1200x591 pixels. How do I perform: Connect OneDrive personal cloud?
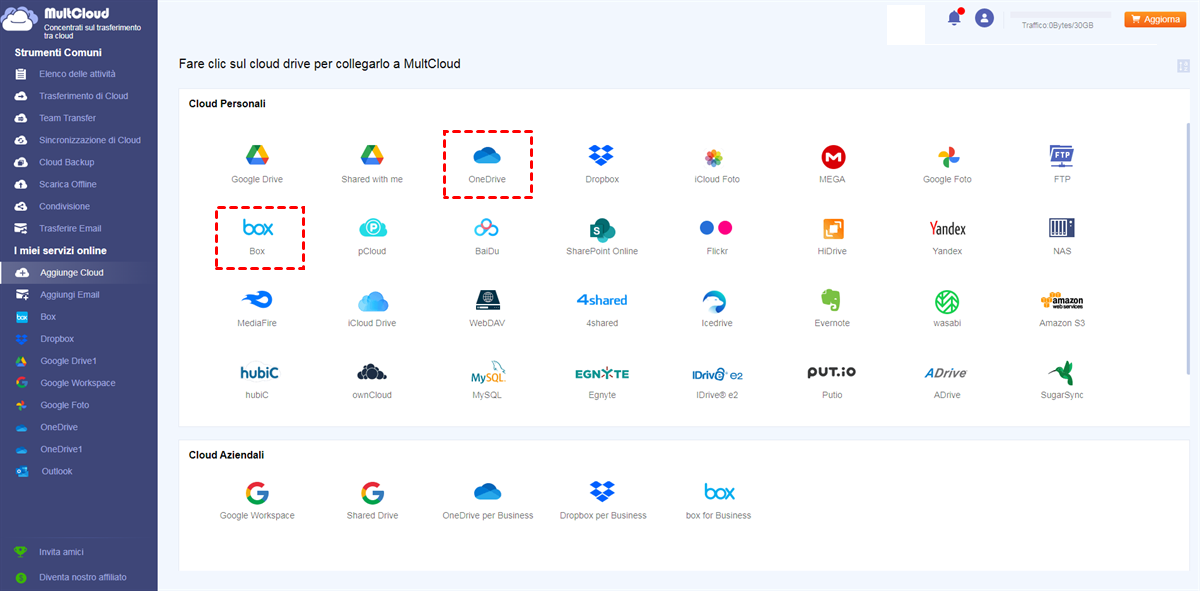[x=487, y=164]
